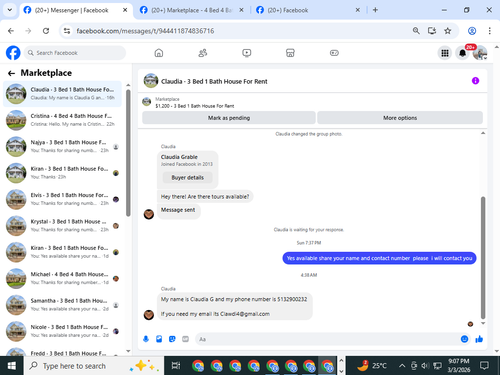The height and width of the screenshot is (375, 500).
Task: Go to Home feed icon
Action: point(159,53)
